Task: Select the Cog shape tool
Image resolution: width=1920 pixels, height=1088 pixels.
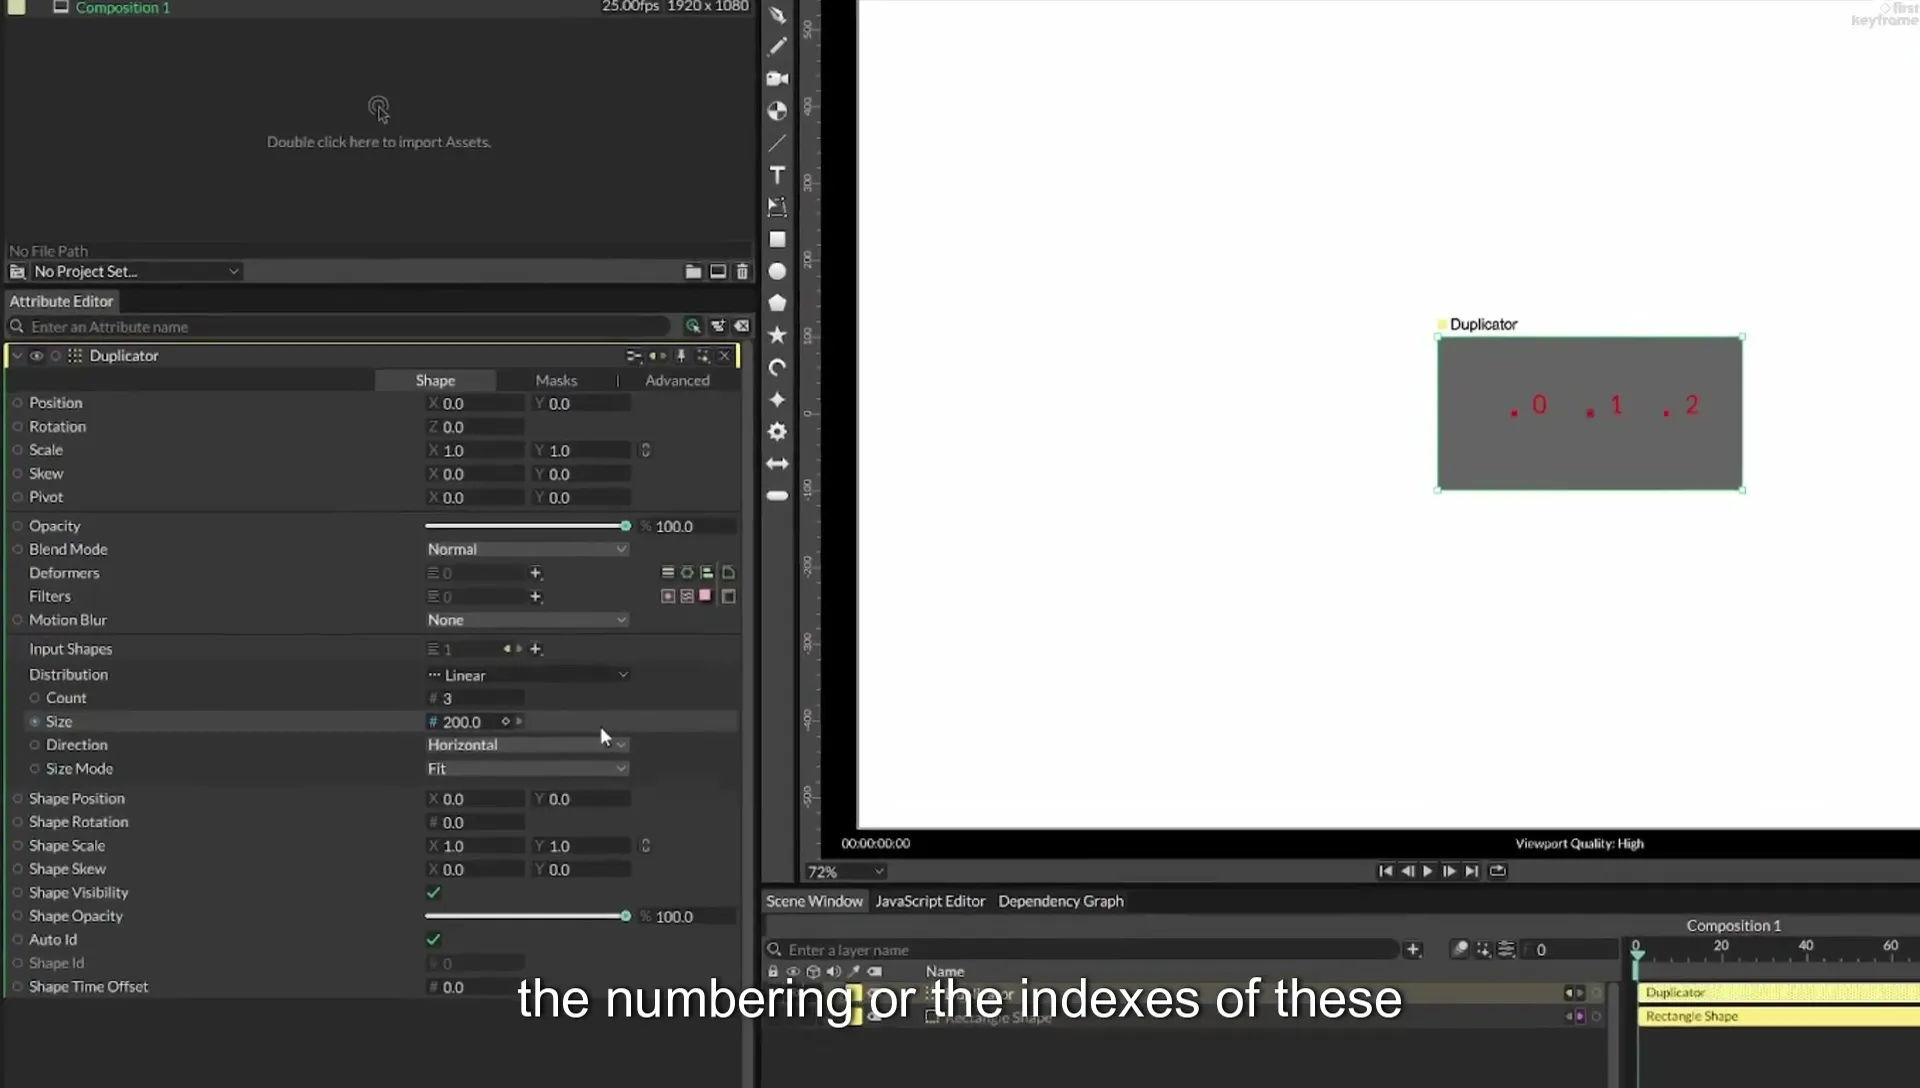Action: (777, 431)
